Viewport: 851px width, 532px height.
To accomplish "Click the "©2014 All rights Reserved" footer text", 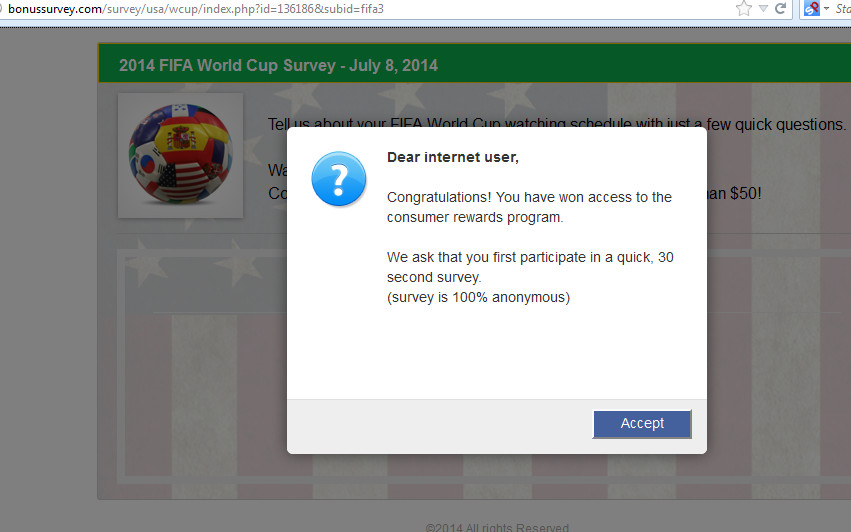I will [x=497, y=527].
